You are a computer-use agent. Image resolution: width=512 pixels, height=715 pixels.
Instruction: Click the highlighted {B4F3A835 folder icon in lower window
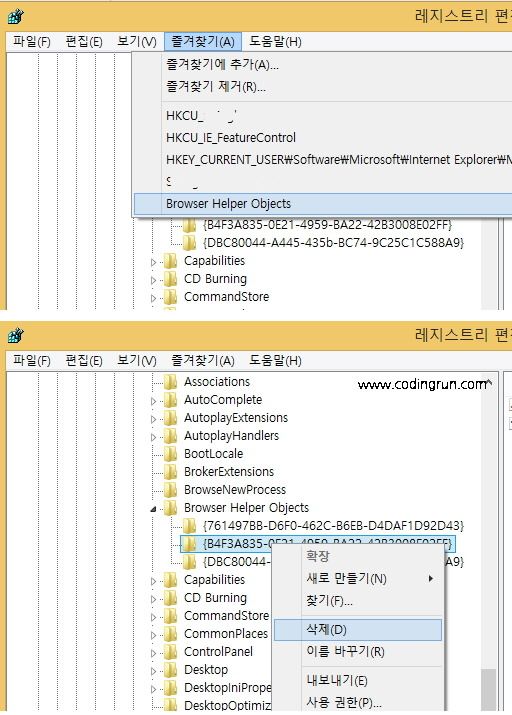[x=189, y=544]
